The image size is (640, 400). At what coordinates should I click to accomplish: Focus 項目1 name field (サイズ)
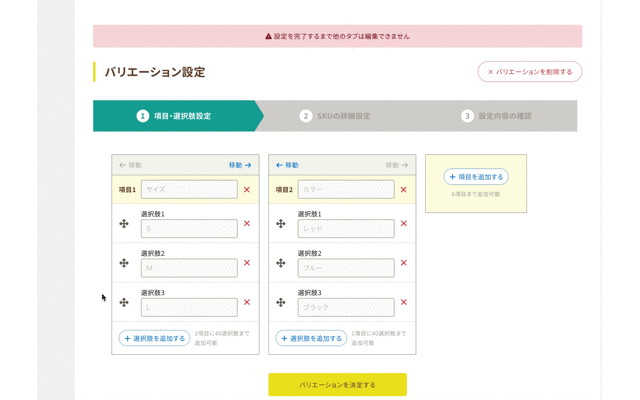189,189
